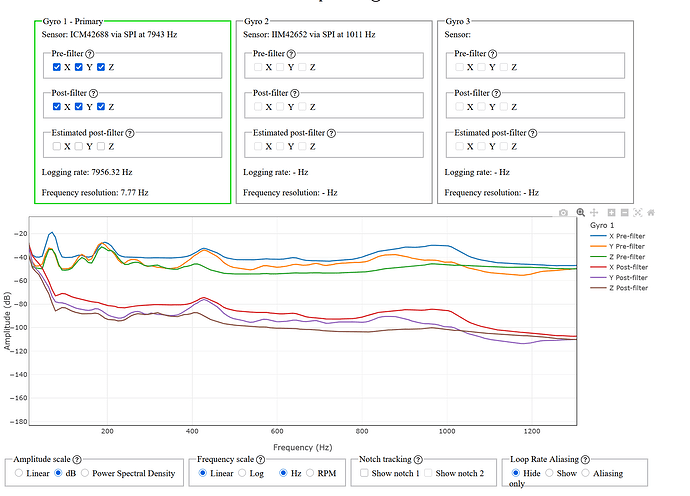Select Linear frequency scale radio
Image resolution: width=690 pixels, height=496 pixels.
click(202, 473)
